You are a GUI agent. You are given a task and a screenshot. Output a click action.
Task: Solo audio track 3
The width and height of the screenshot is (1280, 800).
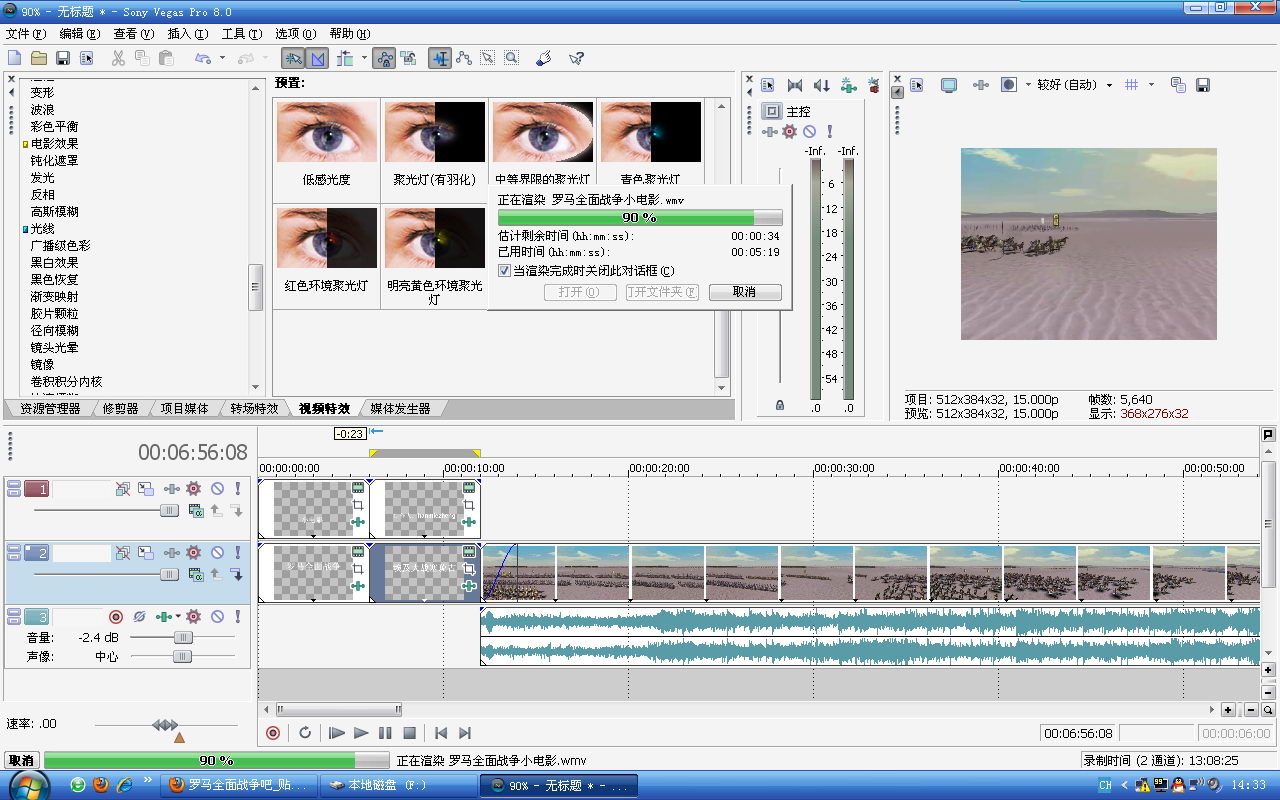[x=238, y=617]
